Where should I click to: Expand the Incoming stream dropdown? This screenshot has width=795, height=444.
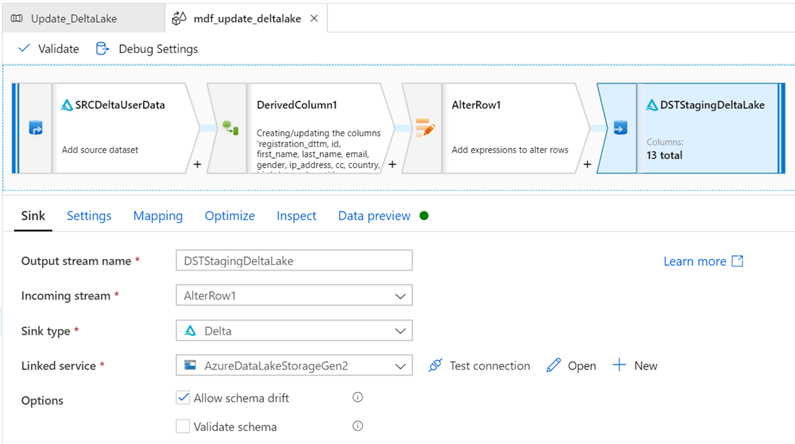[x=400, y=296]
